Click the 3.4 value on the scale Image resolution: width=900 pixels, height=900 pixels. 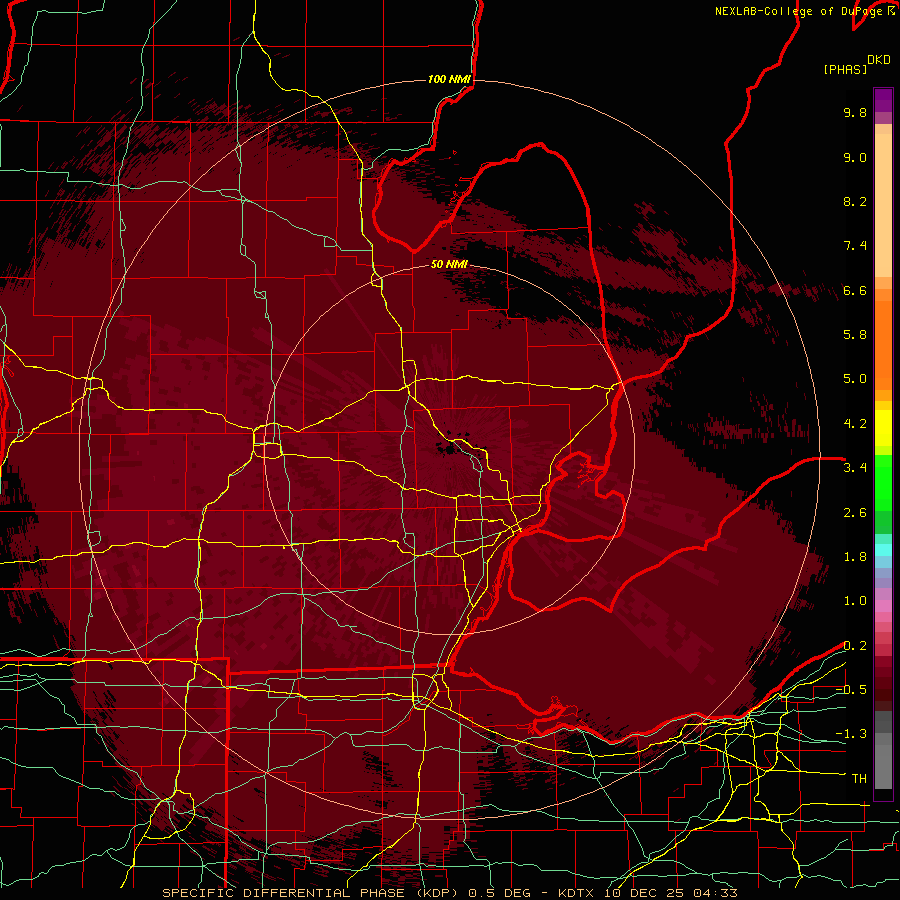pyautogui.click(x=855, y=468)
